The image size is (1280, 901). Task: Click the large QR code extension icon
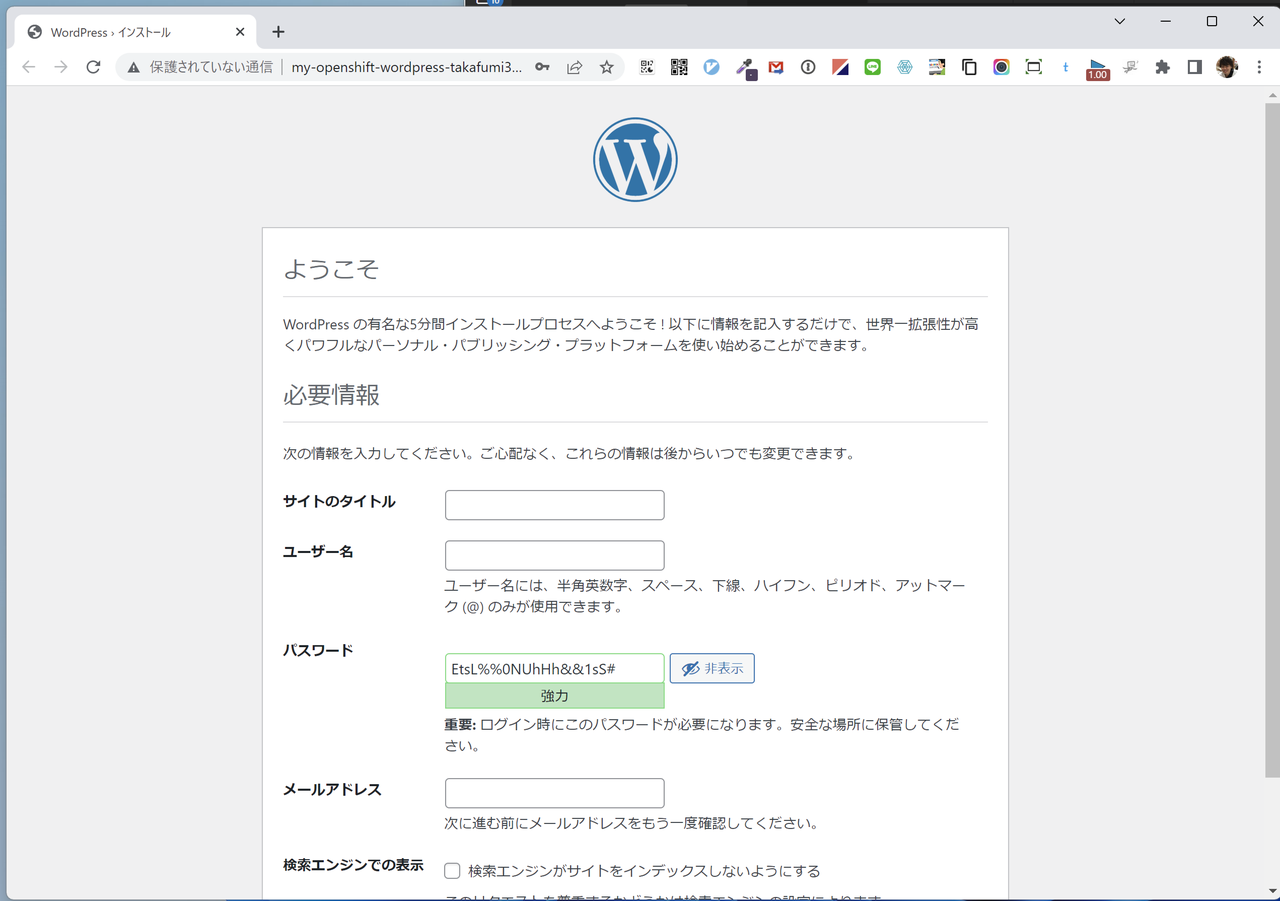679,67
